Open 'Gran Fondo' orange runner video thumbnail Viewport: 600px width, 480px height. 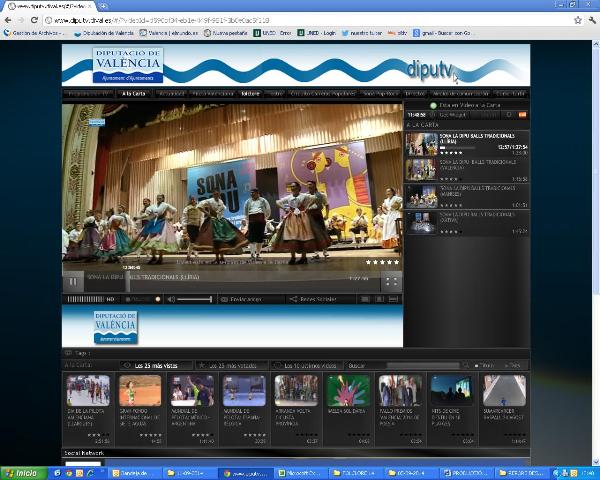(x=140, y=390)
